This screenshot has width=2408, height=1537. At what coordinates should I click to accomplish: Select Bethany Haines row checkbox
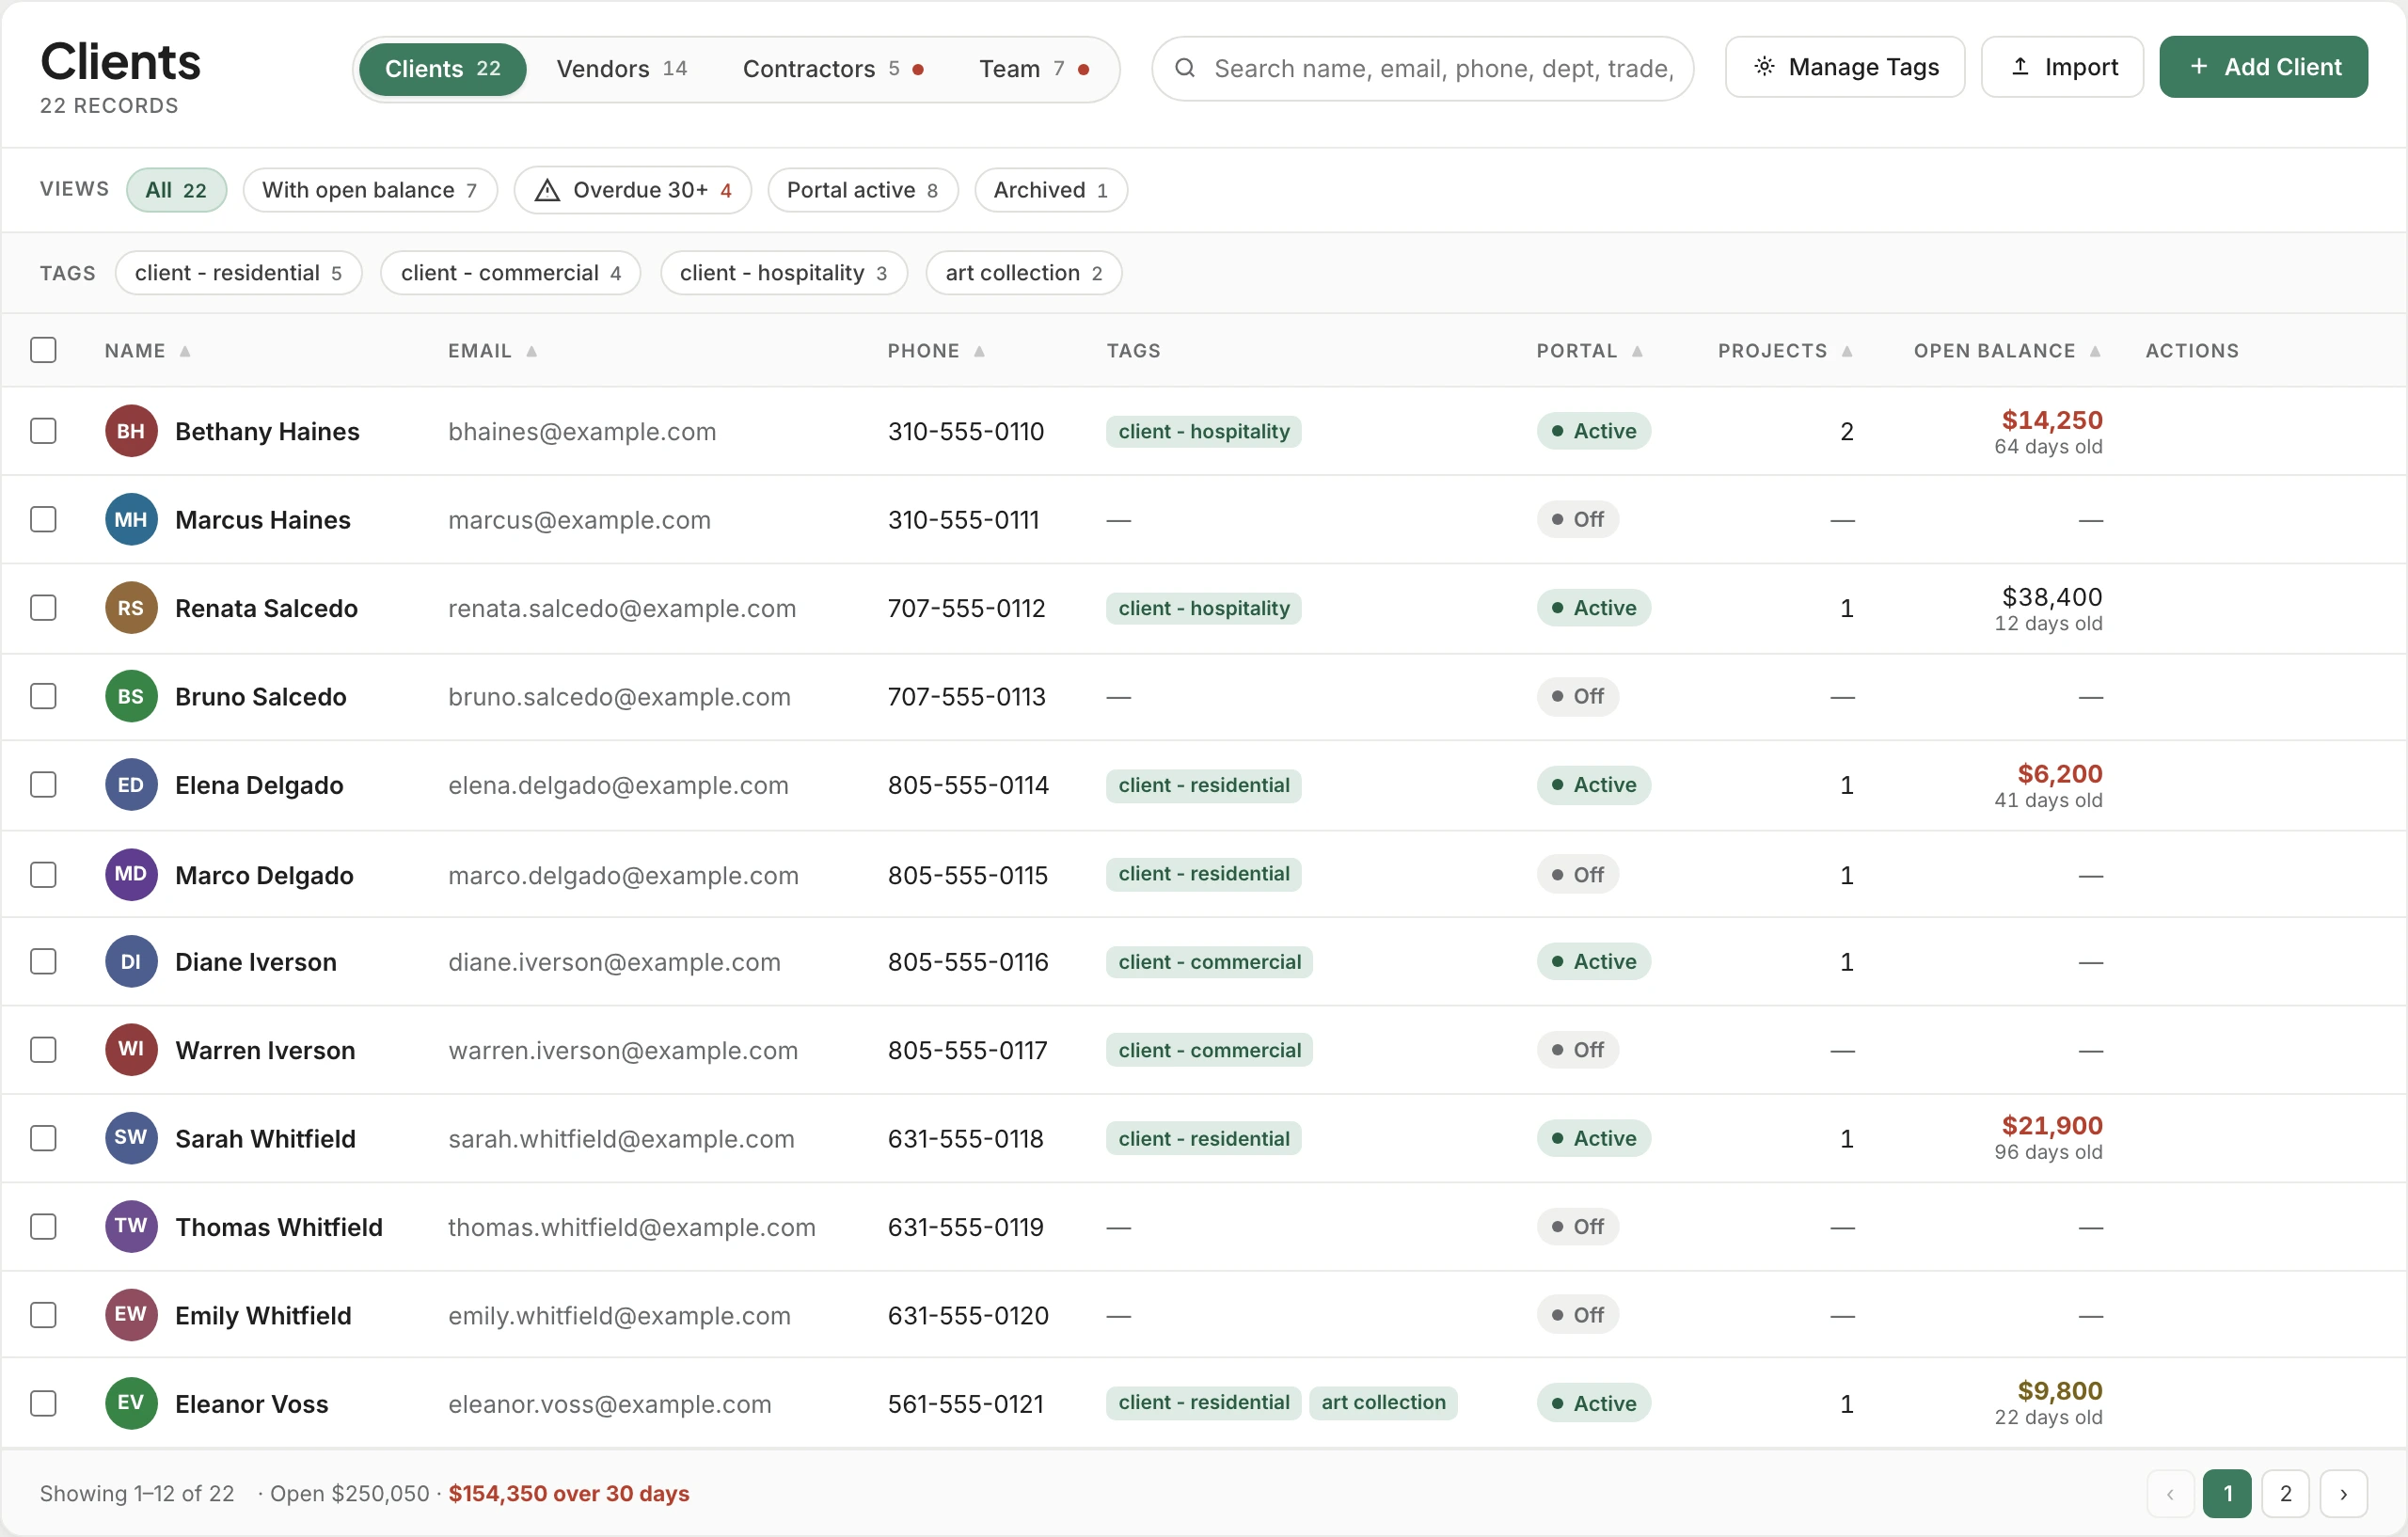[x=43, y=431]
